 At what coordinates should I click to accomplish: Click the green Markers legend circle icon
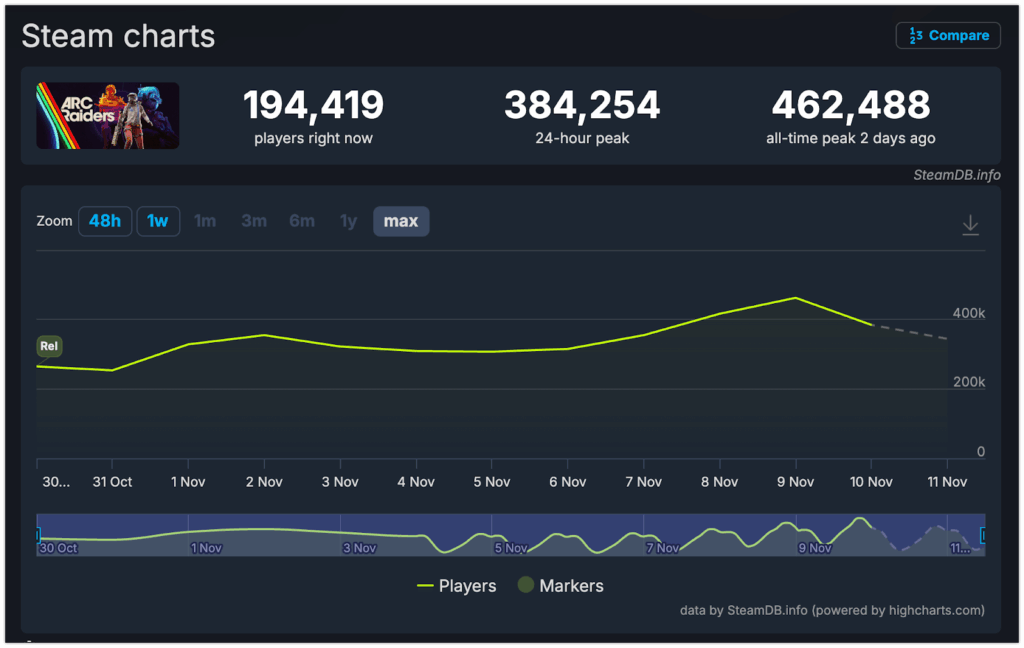point(525,586)
